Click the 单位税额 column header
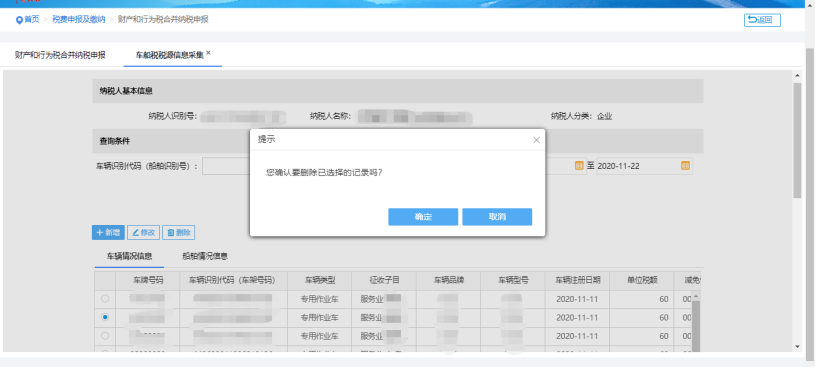Image resolution: width=815 pixels, height=367 pixels. (x=642, y=280)
